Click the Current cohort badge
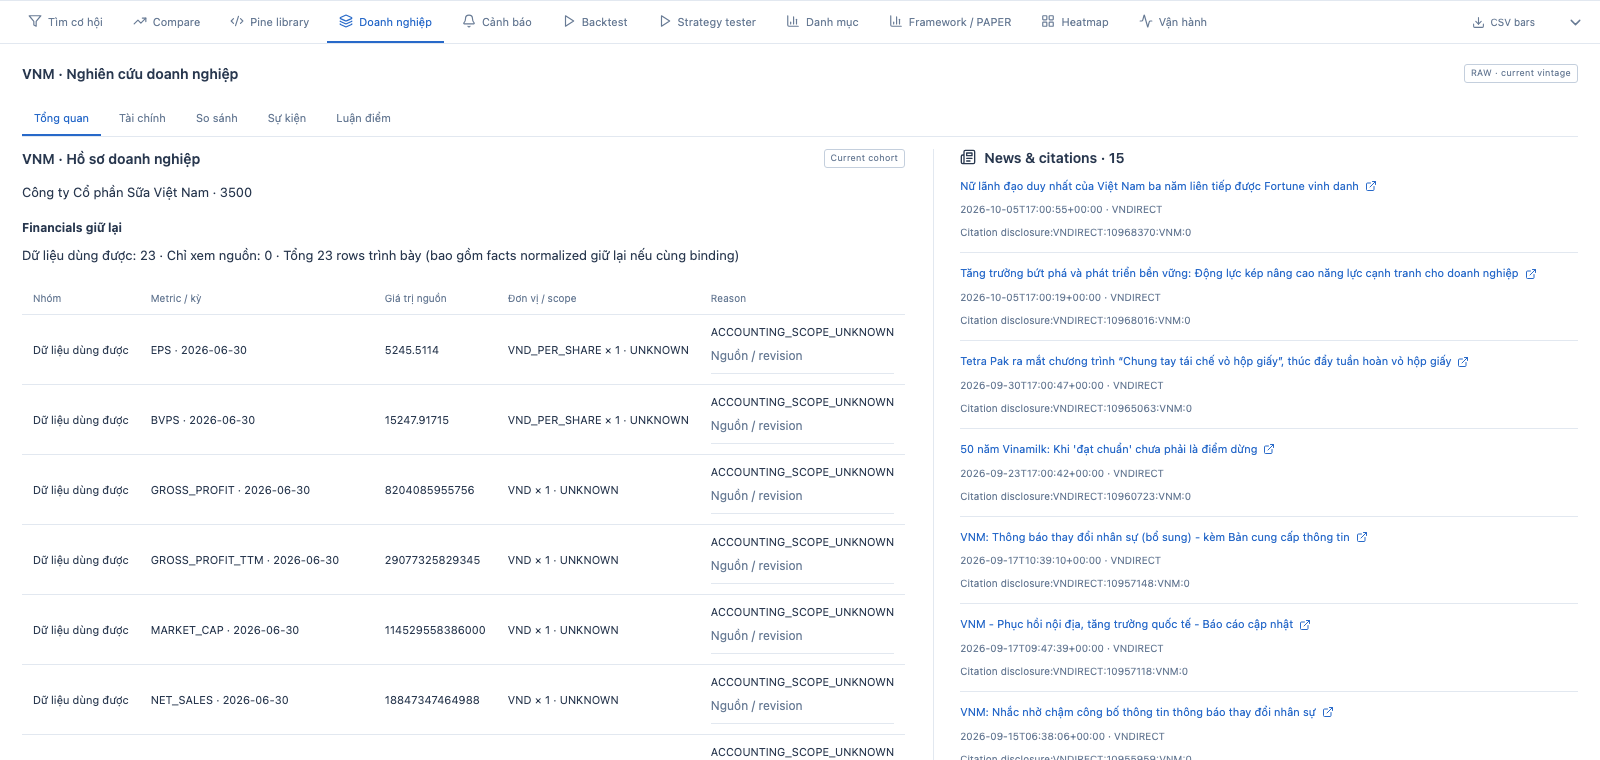Screen dimensions: 1600x760 tap(864, 158)
